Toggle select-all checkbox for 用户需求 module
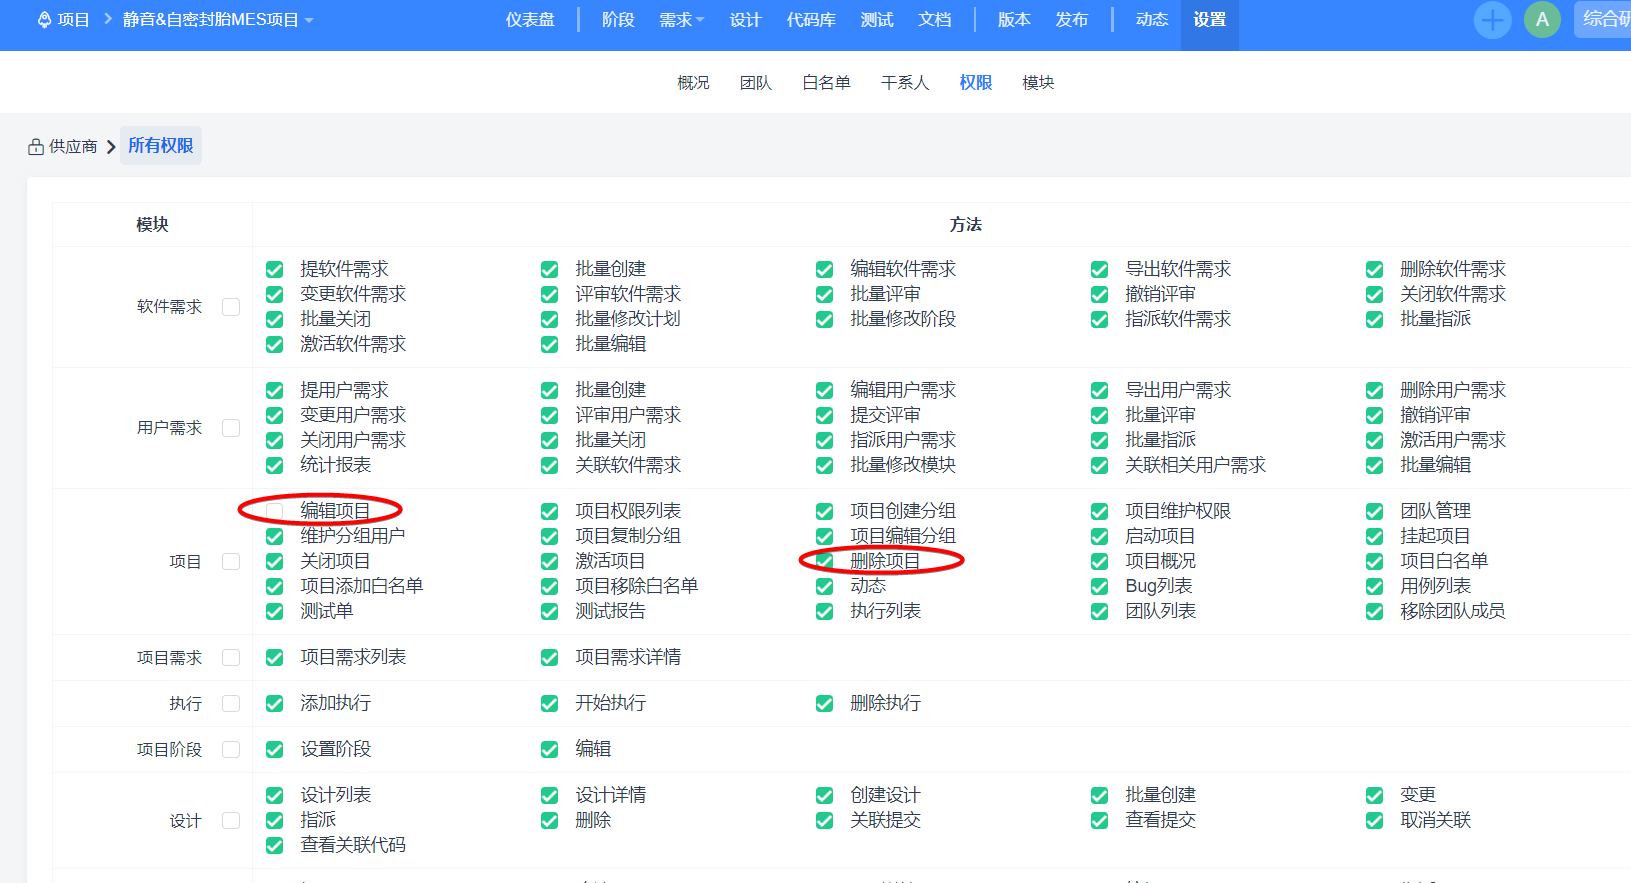Image resolution: width=1631 pixels, height=883 pixels. tap(231, 428)
